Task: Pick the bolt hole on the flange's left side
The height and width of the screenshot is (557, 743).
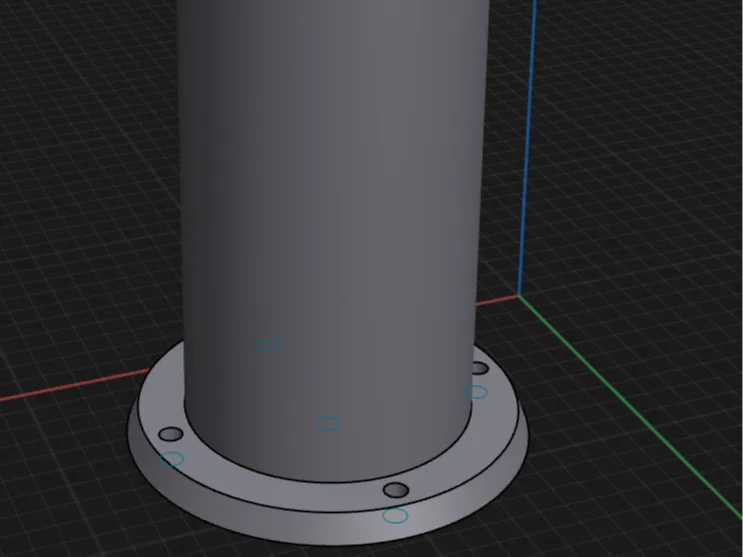Action: tap(171, 434)
